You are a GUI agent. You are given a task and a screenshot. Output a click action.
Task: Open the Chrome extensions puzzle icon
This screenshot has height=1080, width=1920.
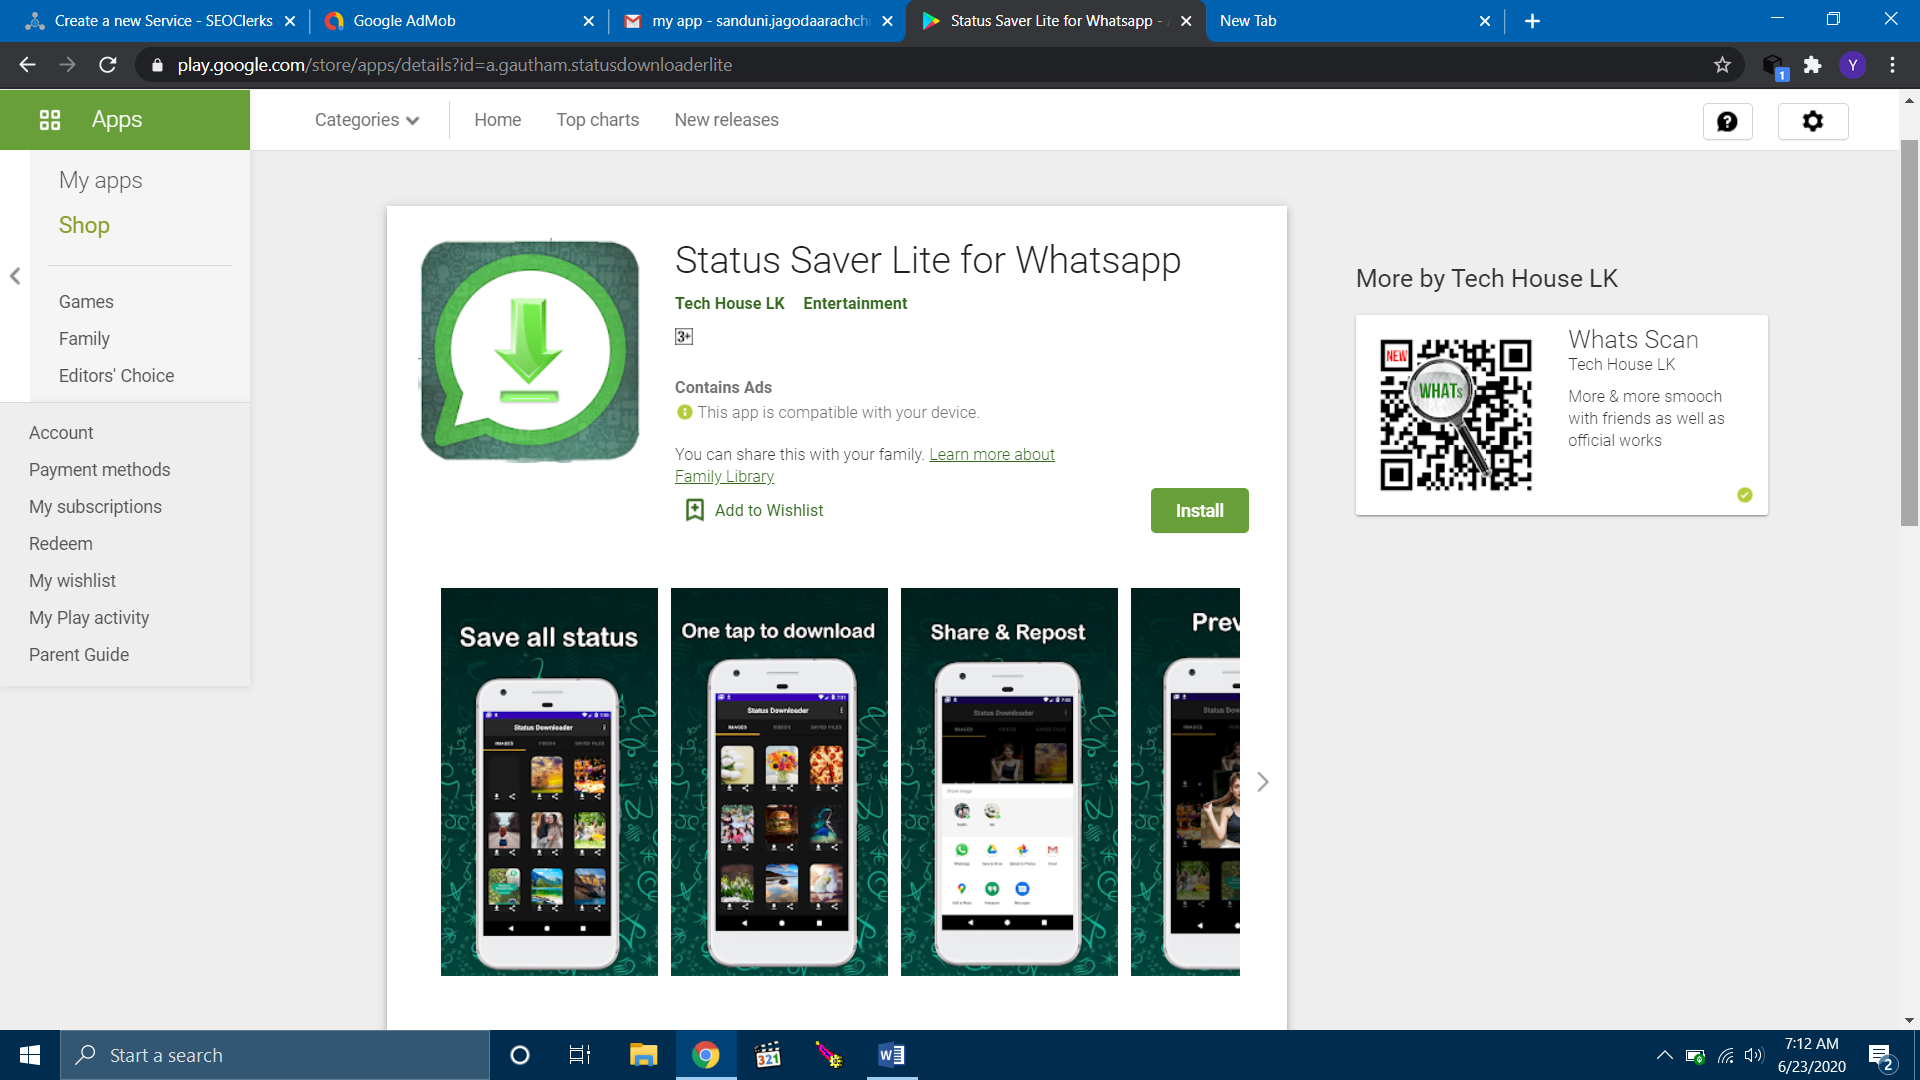[x=1812, y=65]
